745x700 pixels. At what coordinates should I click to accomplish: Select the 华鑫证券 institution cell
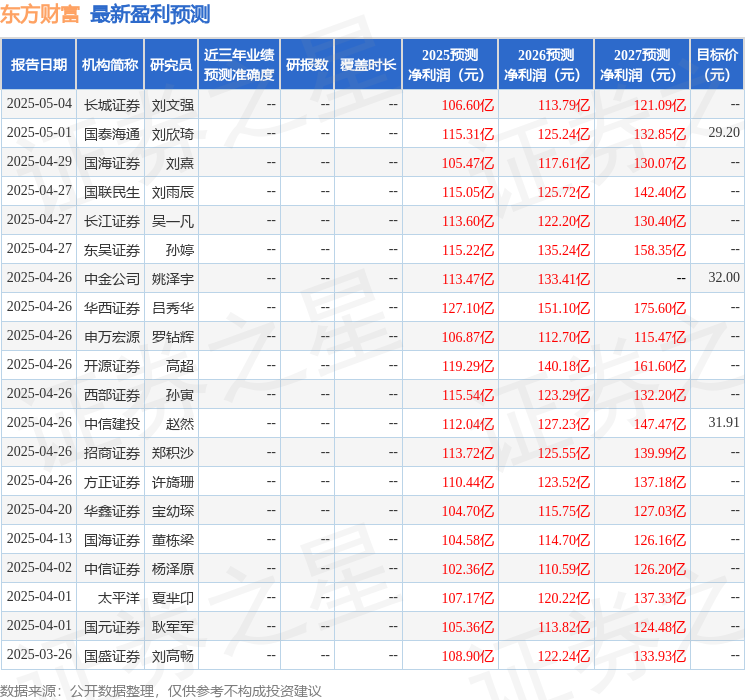pyautogui.click(x=112, y=511)
